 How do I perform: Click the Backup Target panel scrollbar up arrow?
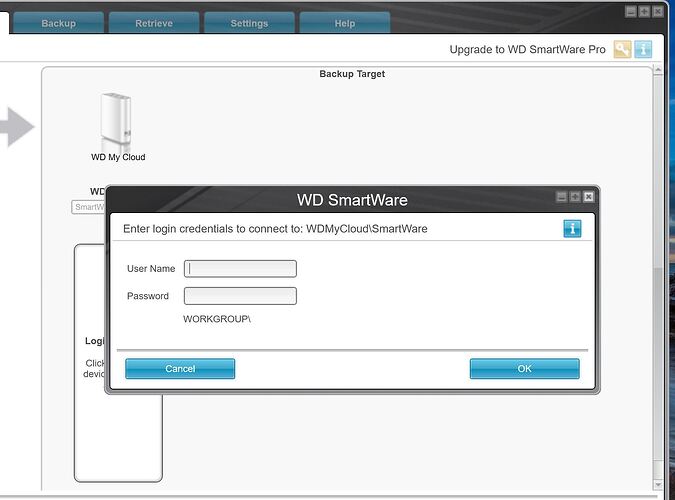coord(657,70)
